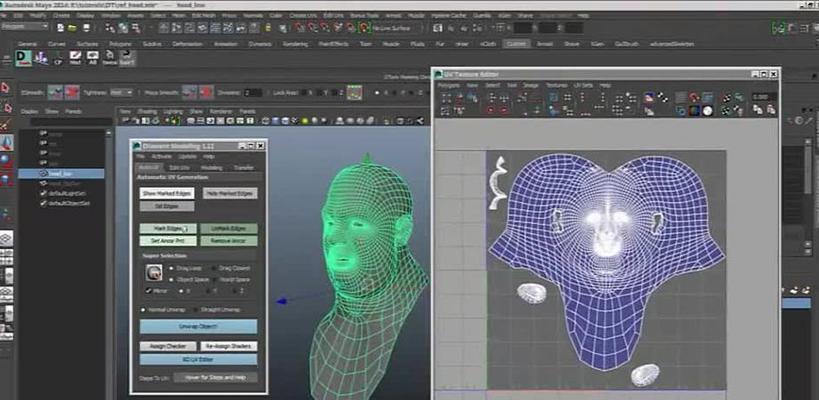The width and height of the screenshot is (819, 400).
Task: Click the Divisions input field
Action: coord(253,93)
